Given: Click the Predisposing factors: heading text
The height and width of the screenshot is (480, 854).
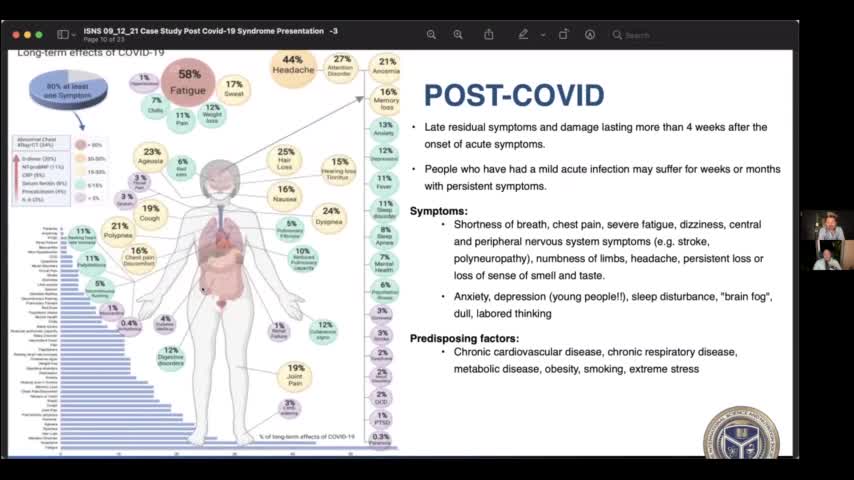Looking at the screenshot, I should (x=465, y=339).
